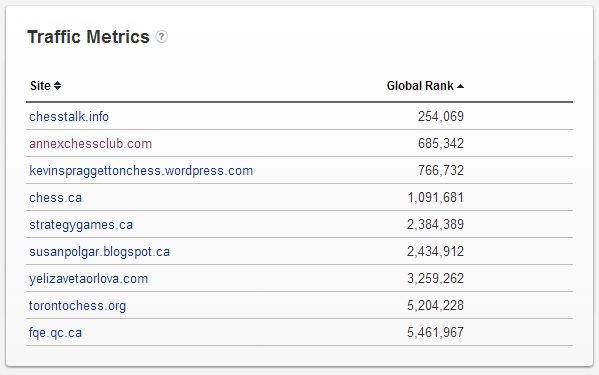
Task: Open chesstalk.info link
Action: [69, 116]
